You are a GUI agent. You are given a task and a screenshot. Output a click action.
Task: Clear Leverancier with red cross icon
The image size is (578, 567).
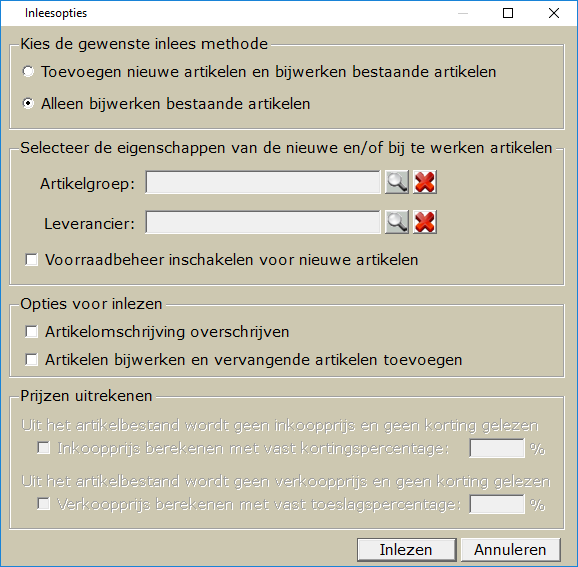(x=425, y=222)
